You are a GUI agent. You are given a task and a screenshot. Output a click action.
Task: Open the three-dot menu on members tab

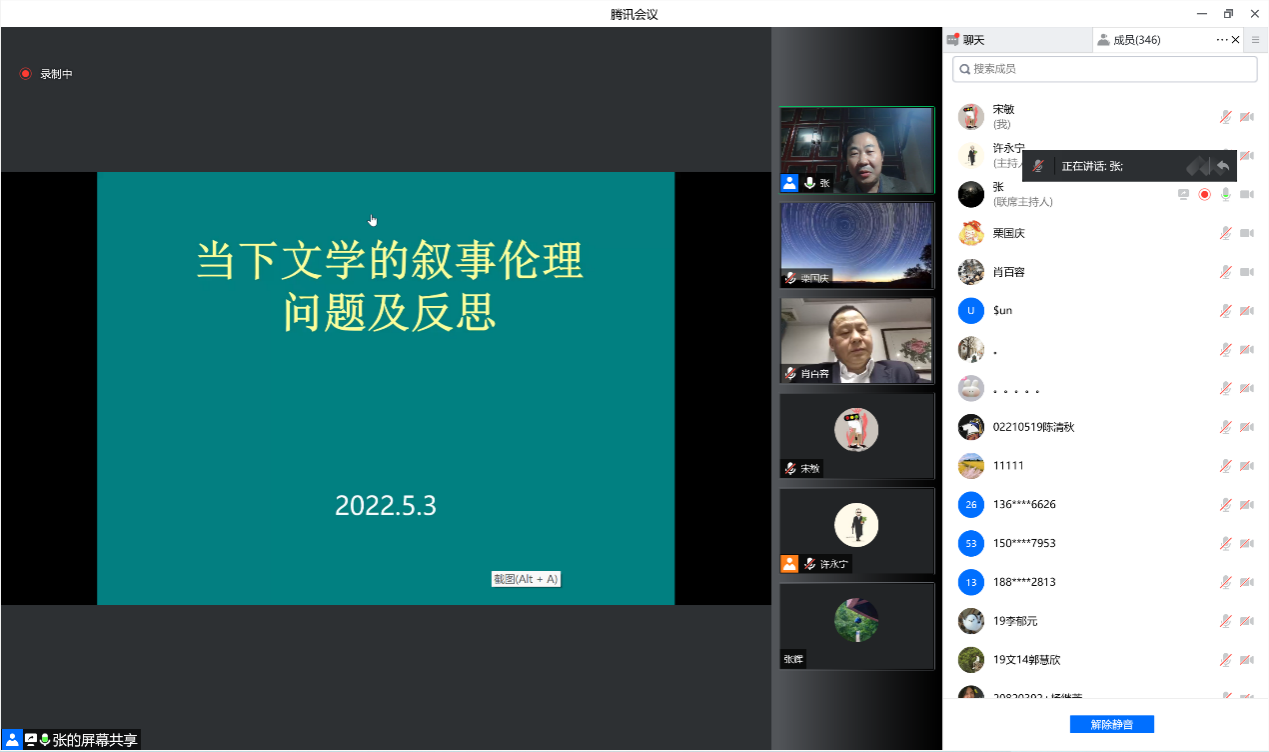click(x=1221, y=40)
